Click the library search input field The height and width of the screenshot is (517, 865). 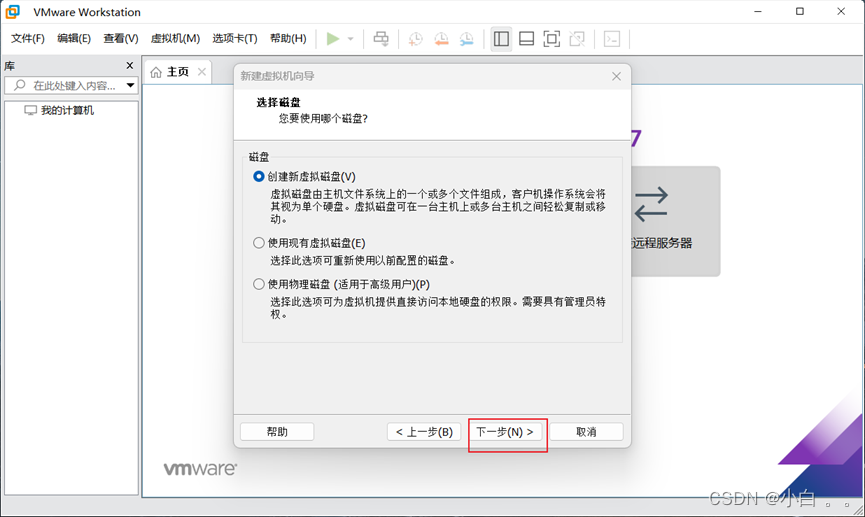pos(74,86)
